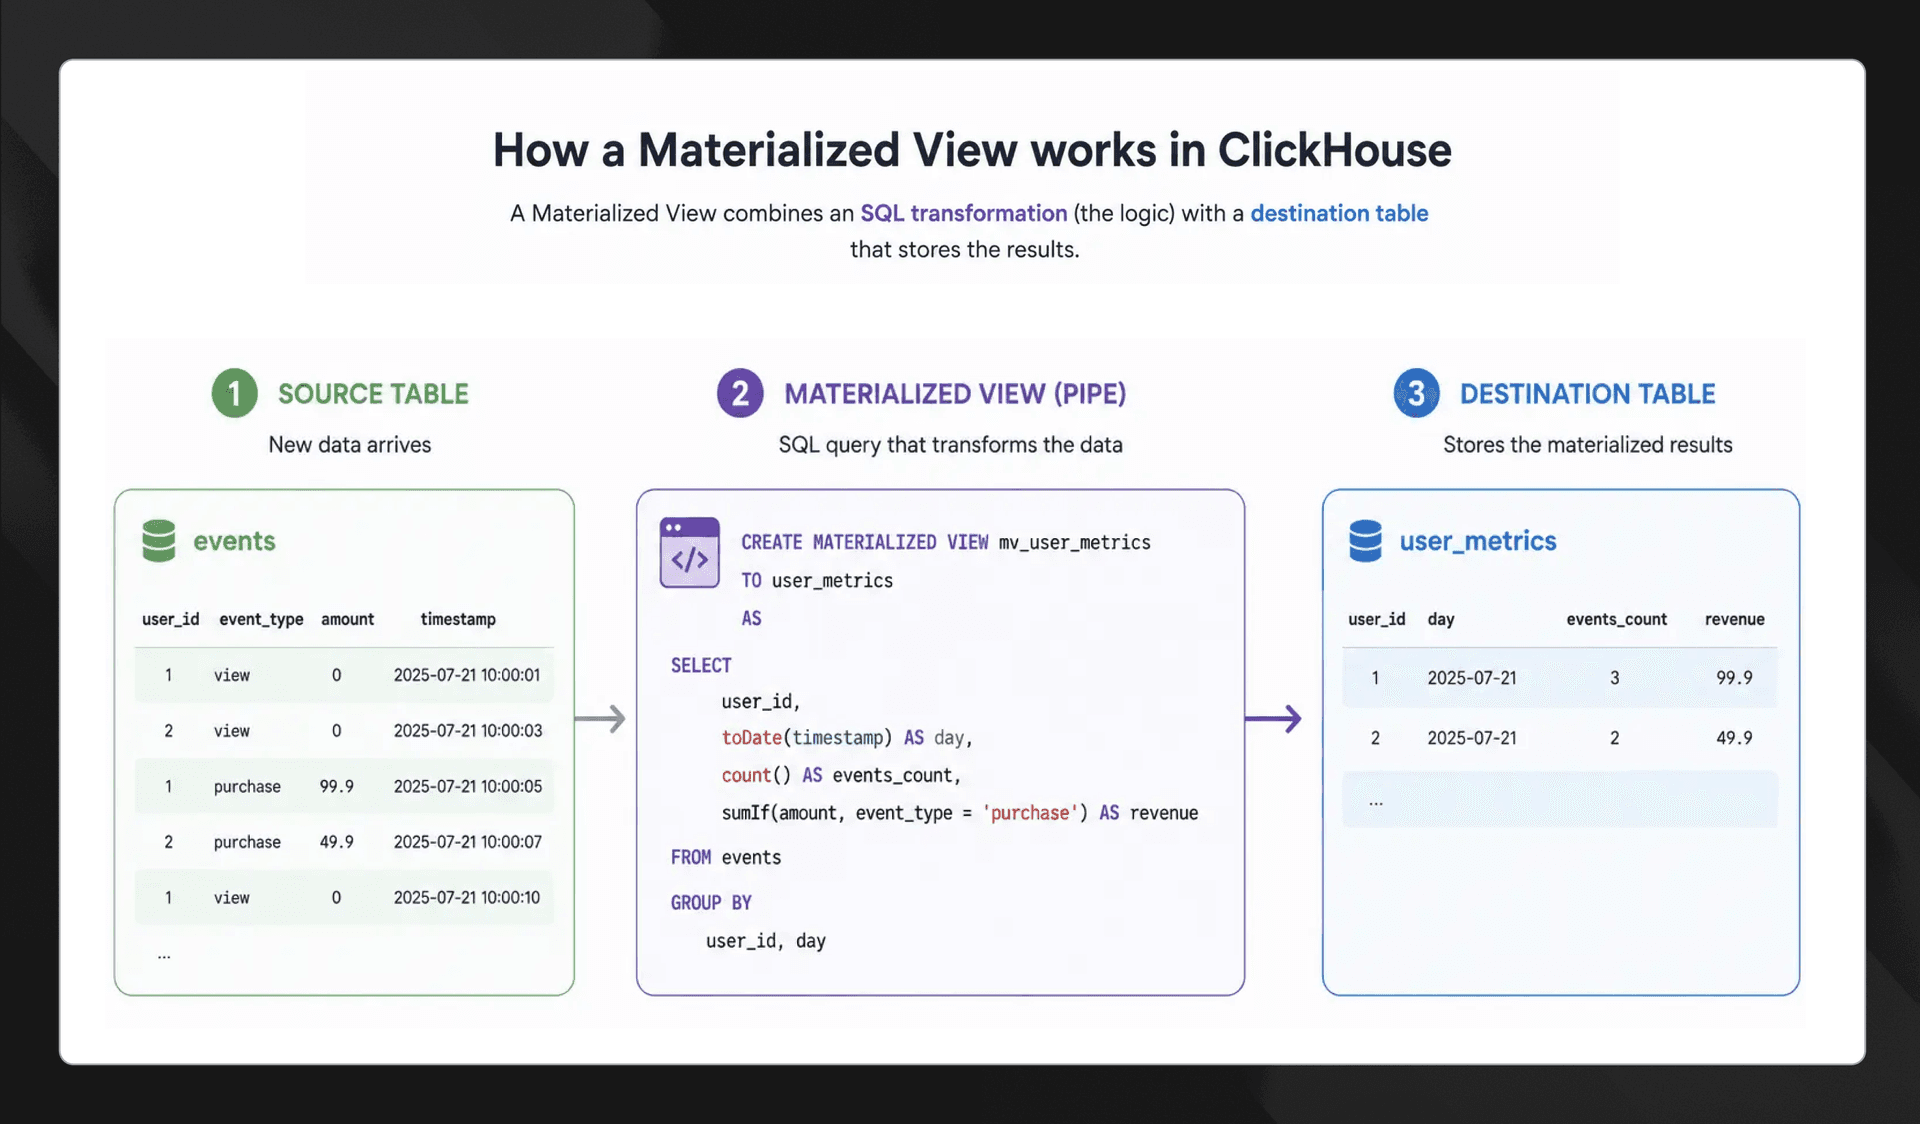1920x1124 pixels.
Task: Click the purple number 2 badge
Action: (x=740, y=394)
